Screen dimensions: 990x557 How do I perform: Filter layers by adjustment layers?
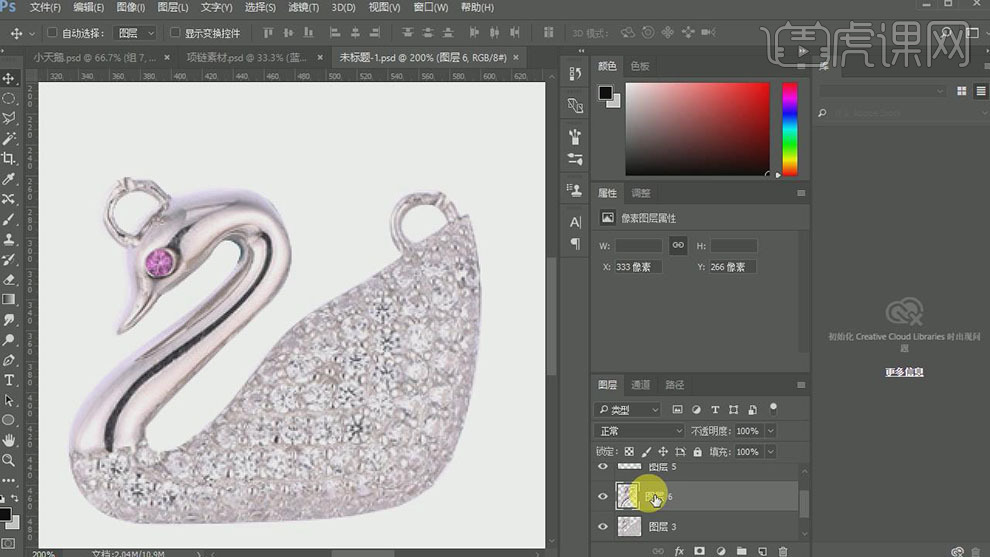click(x=696, y=410)
